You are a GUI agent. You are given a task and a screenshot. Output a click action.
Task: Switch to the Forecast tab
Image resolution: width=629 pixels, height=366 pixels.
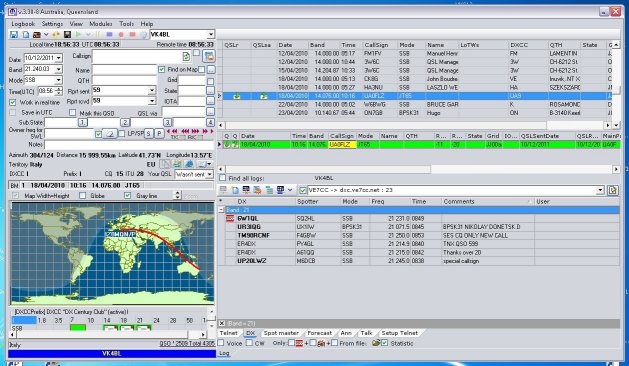pyautogui.click(x=319, y=333)
